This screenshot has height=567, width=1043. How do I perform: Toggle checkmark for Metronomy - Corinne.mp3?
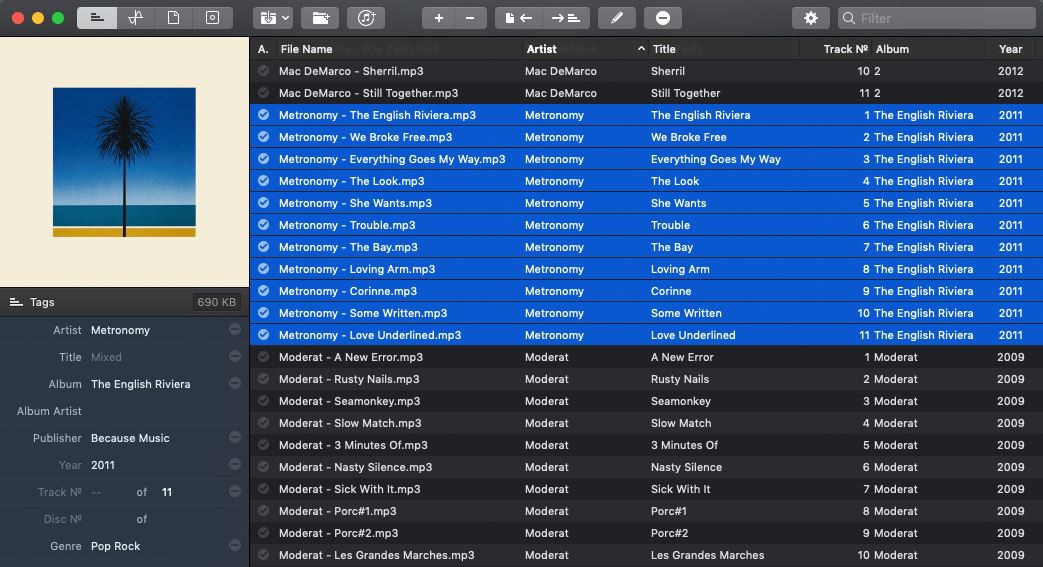tap(263, 290)
